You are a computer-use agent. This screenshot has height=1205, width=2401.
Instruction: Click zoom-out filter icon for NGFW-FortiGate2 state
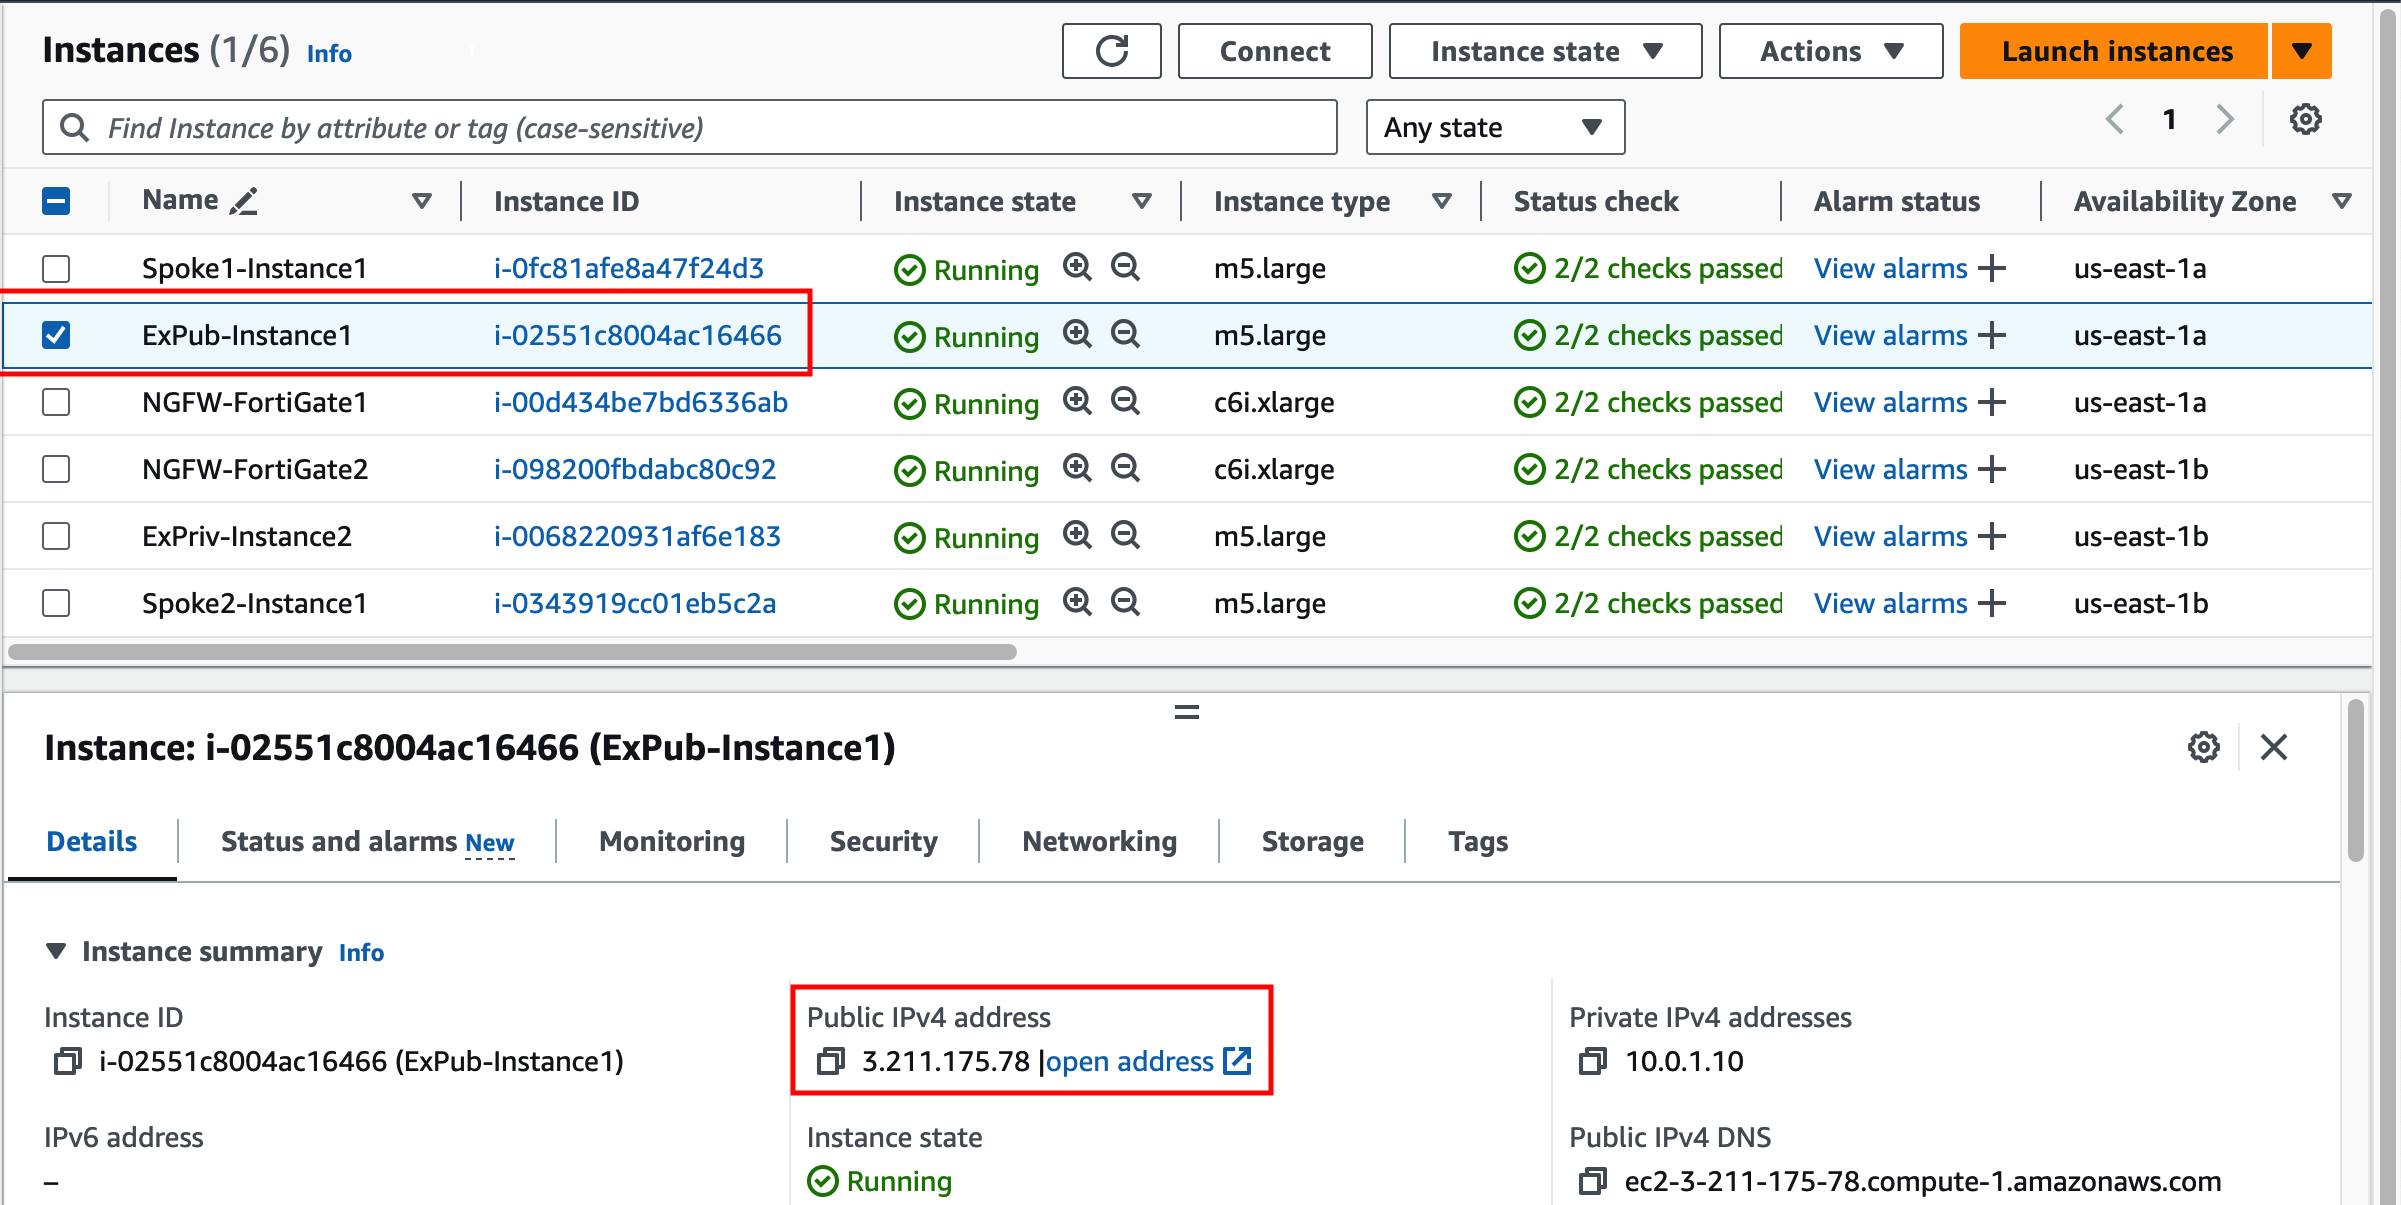pos(1126,468)
